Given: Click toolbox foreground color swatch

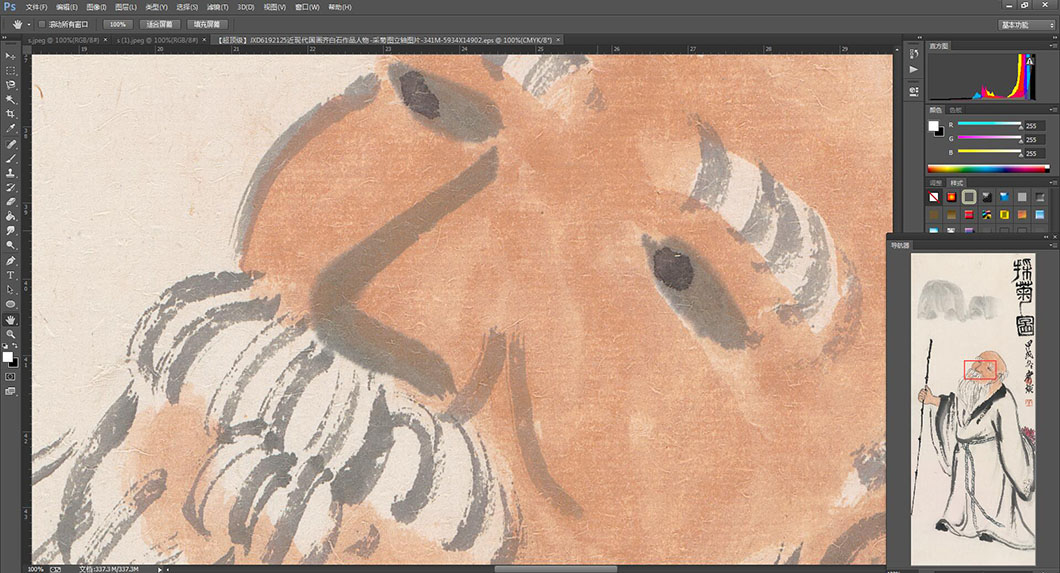Looking at the screenshot, I should 7,357.
